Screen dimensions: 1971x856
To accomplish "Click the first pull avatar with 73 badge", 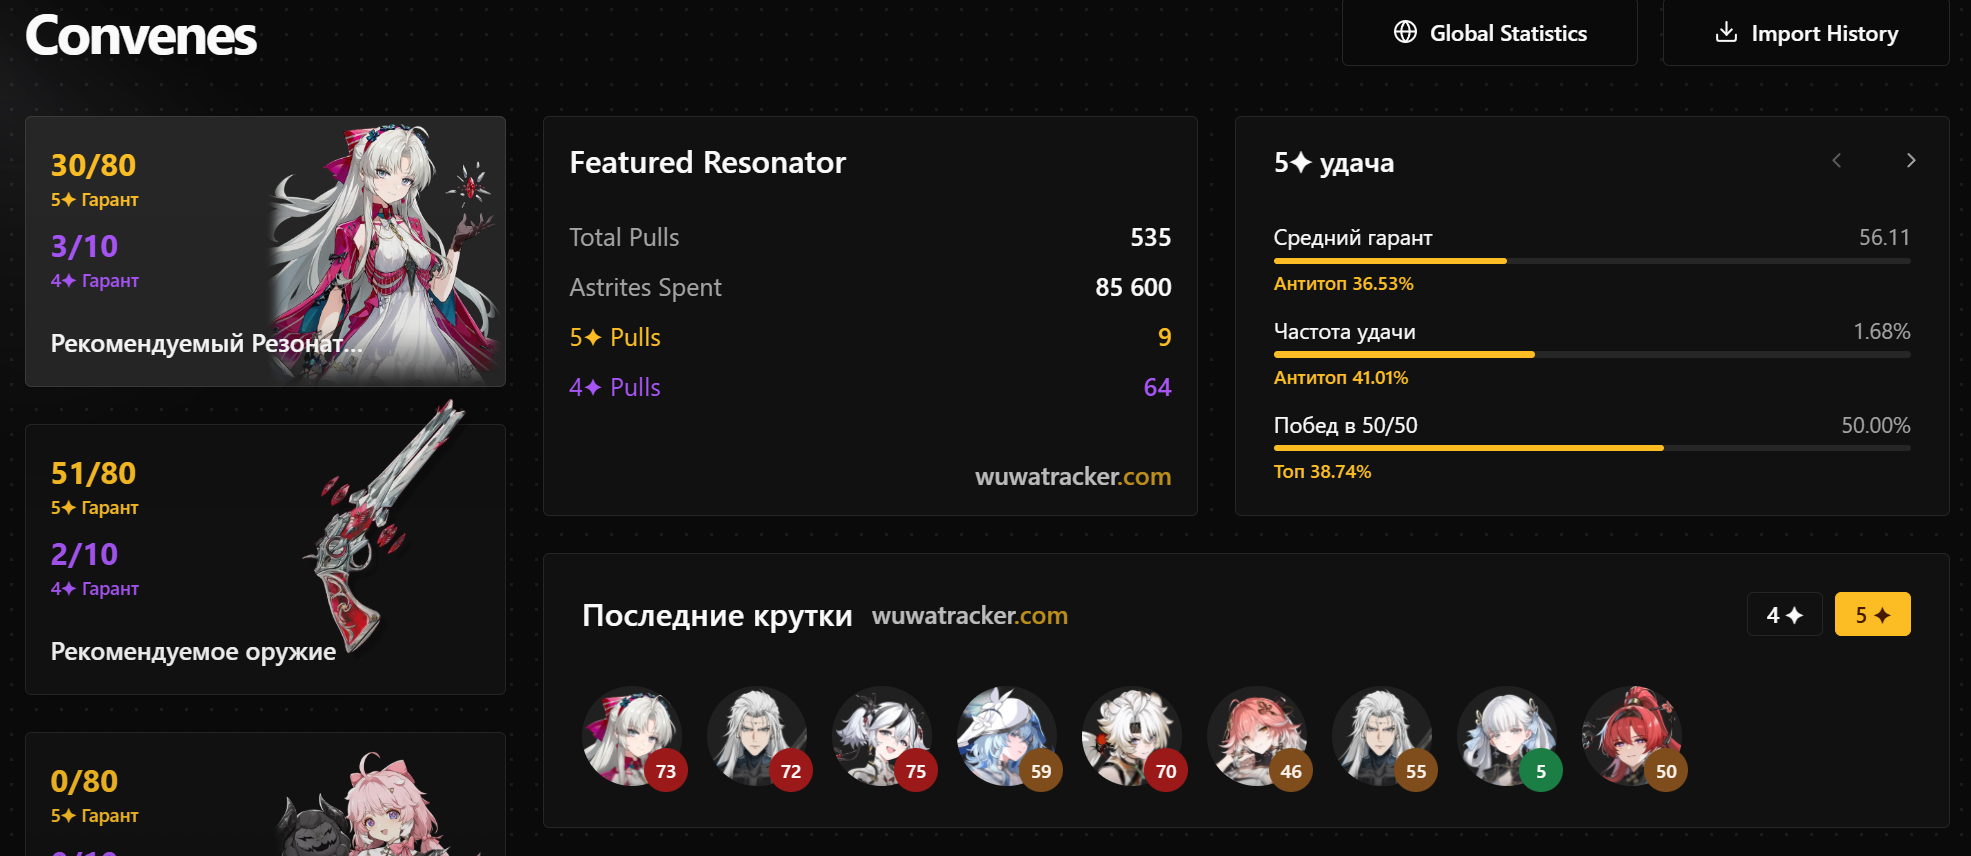I will [632, 736].
